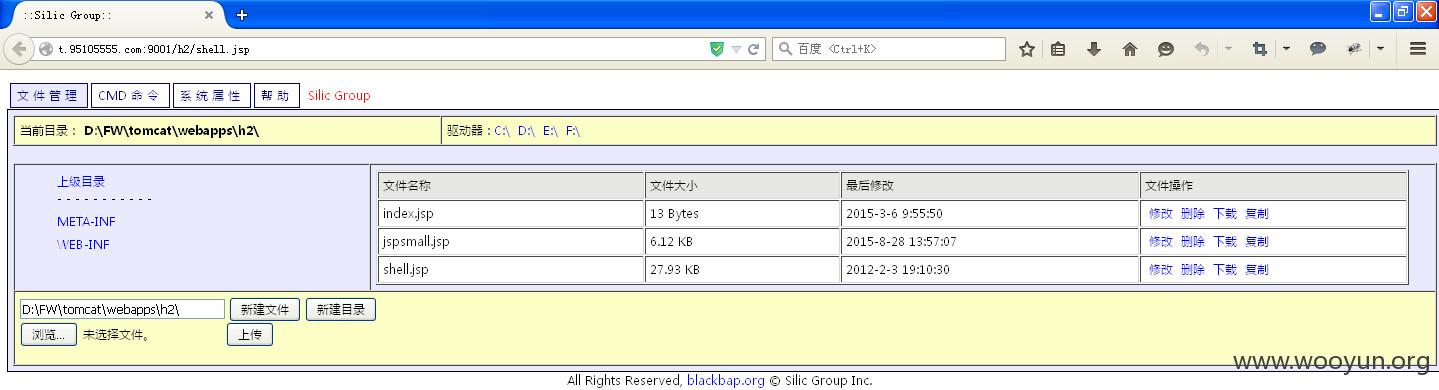Screen dimensions: 1439x390
Task: Go to the home page icon
Action: (x=1130, y=49)
